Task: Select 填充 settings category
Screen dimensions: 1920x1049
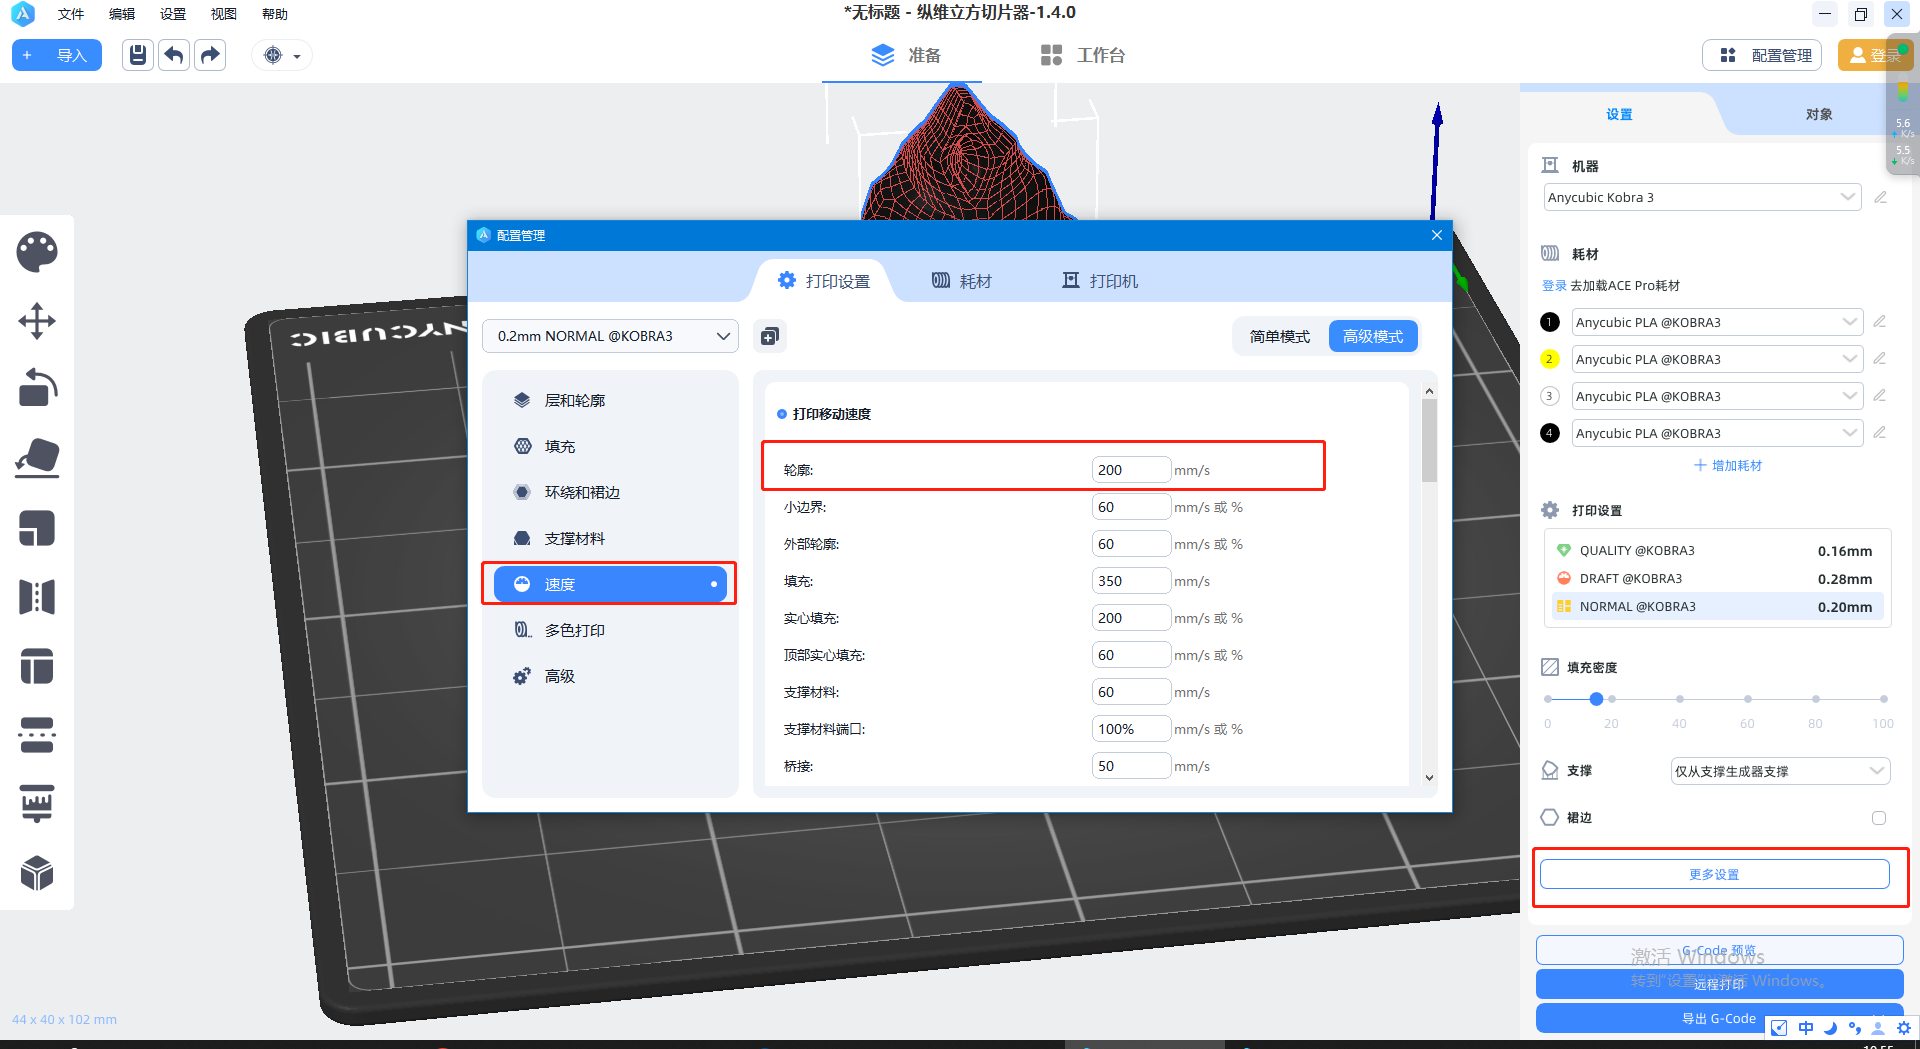Action: coord(610,446)
